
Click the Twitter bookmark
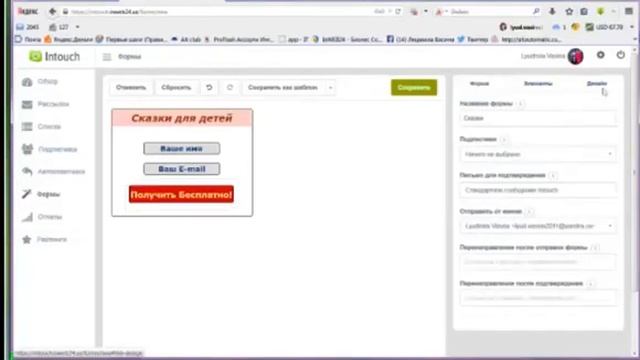point(473,39)
